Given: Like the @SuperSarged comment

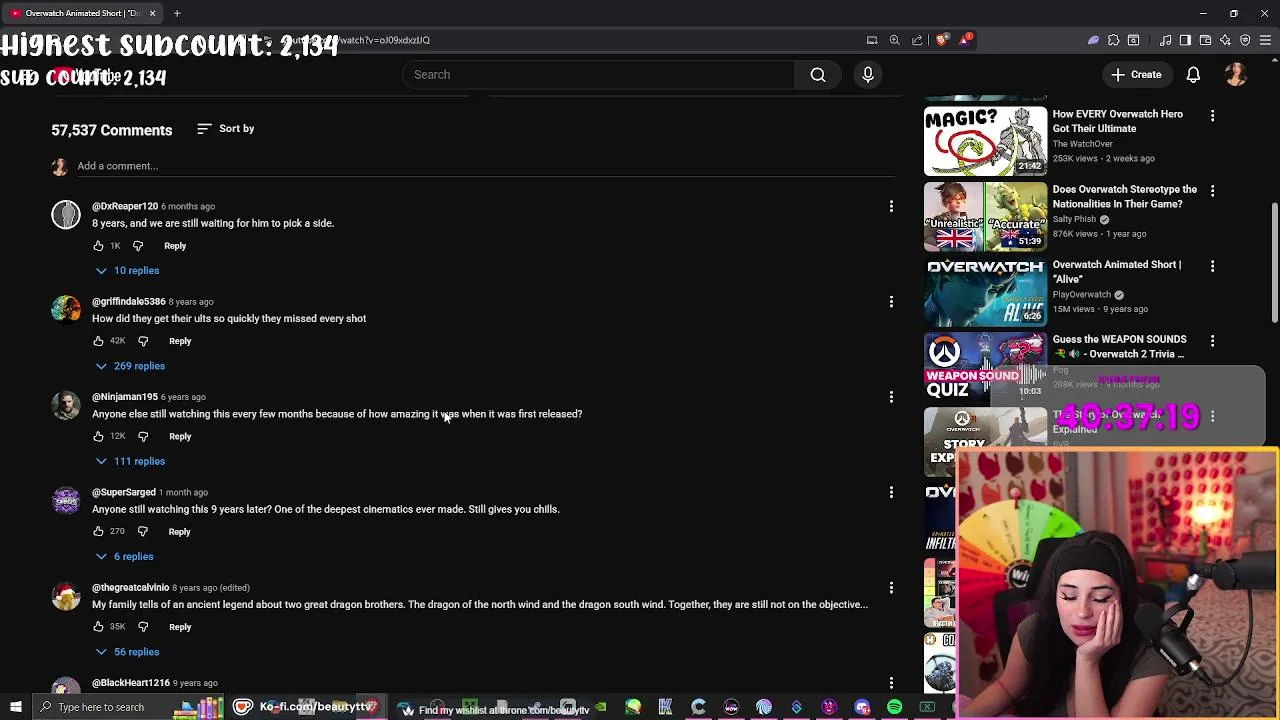Looking at the screenshot, I should pyautogui.click(x=98, y=532).
